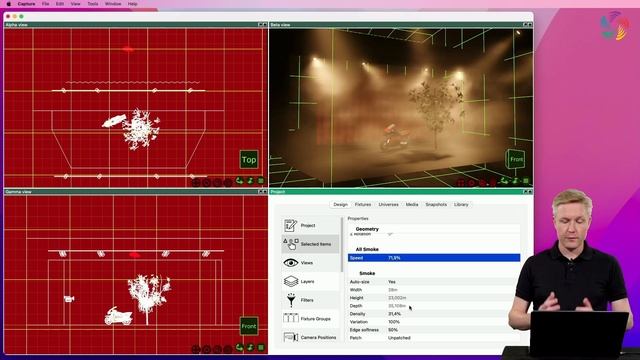This screenshot has width=640, height=360.
Task: Open the Apple menu
Action: pyautogui.click(x=9, y=4)
